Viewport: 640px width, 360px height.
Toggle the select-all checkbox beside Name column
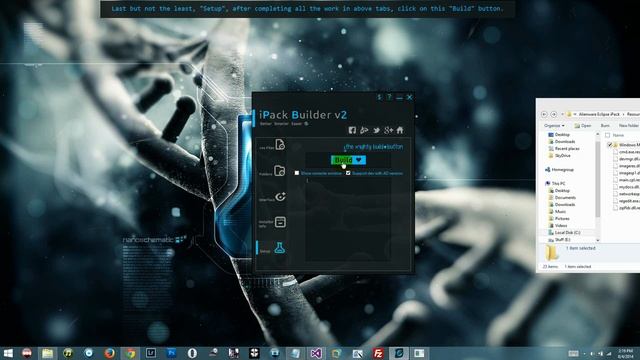click(x=607, y=135)
